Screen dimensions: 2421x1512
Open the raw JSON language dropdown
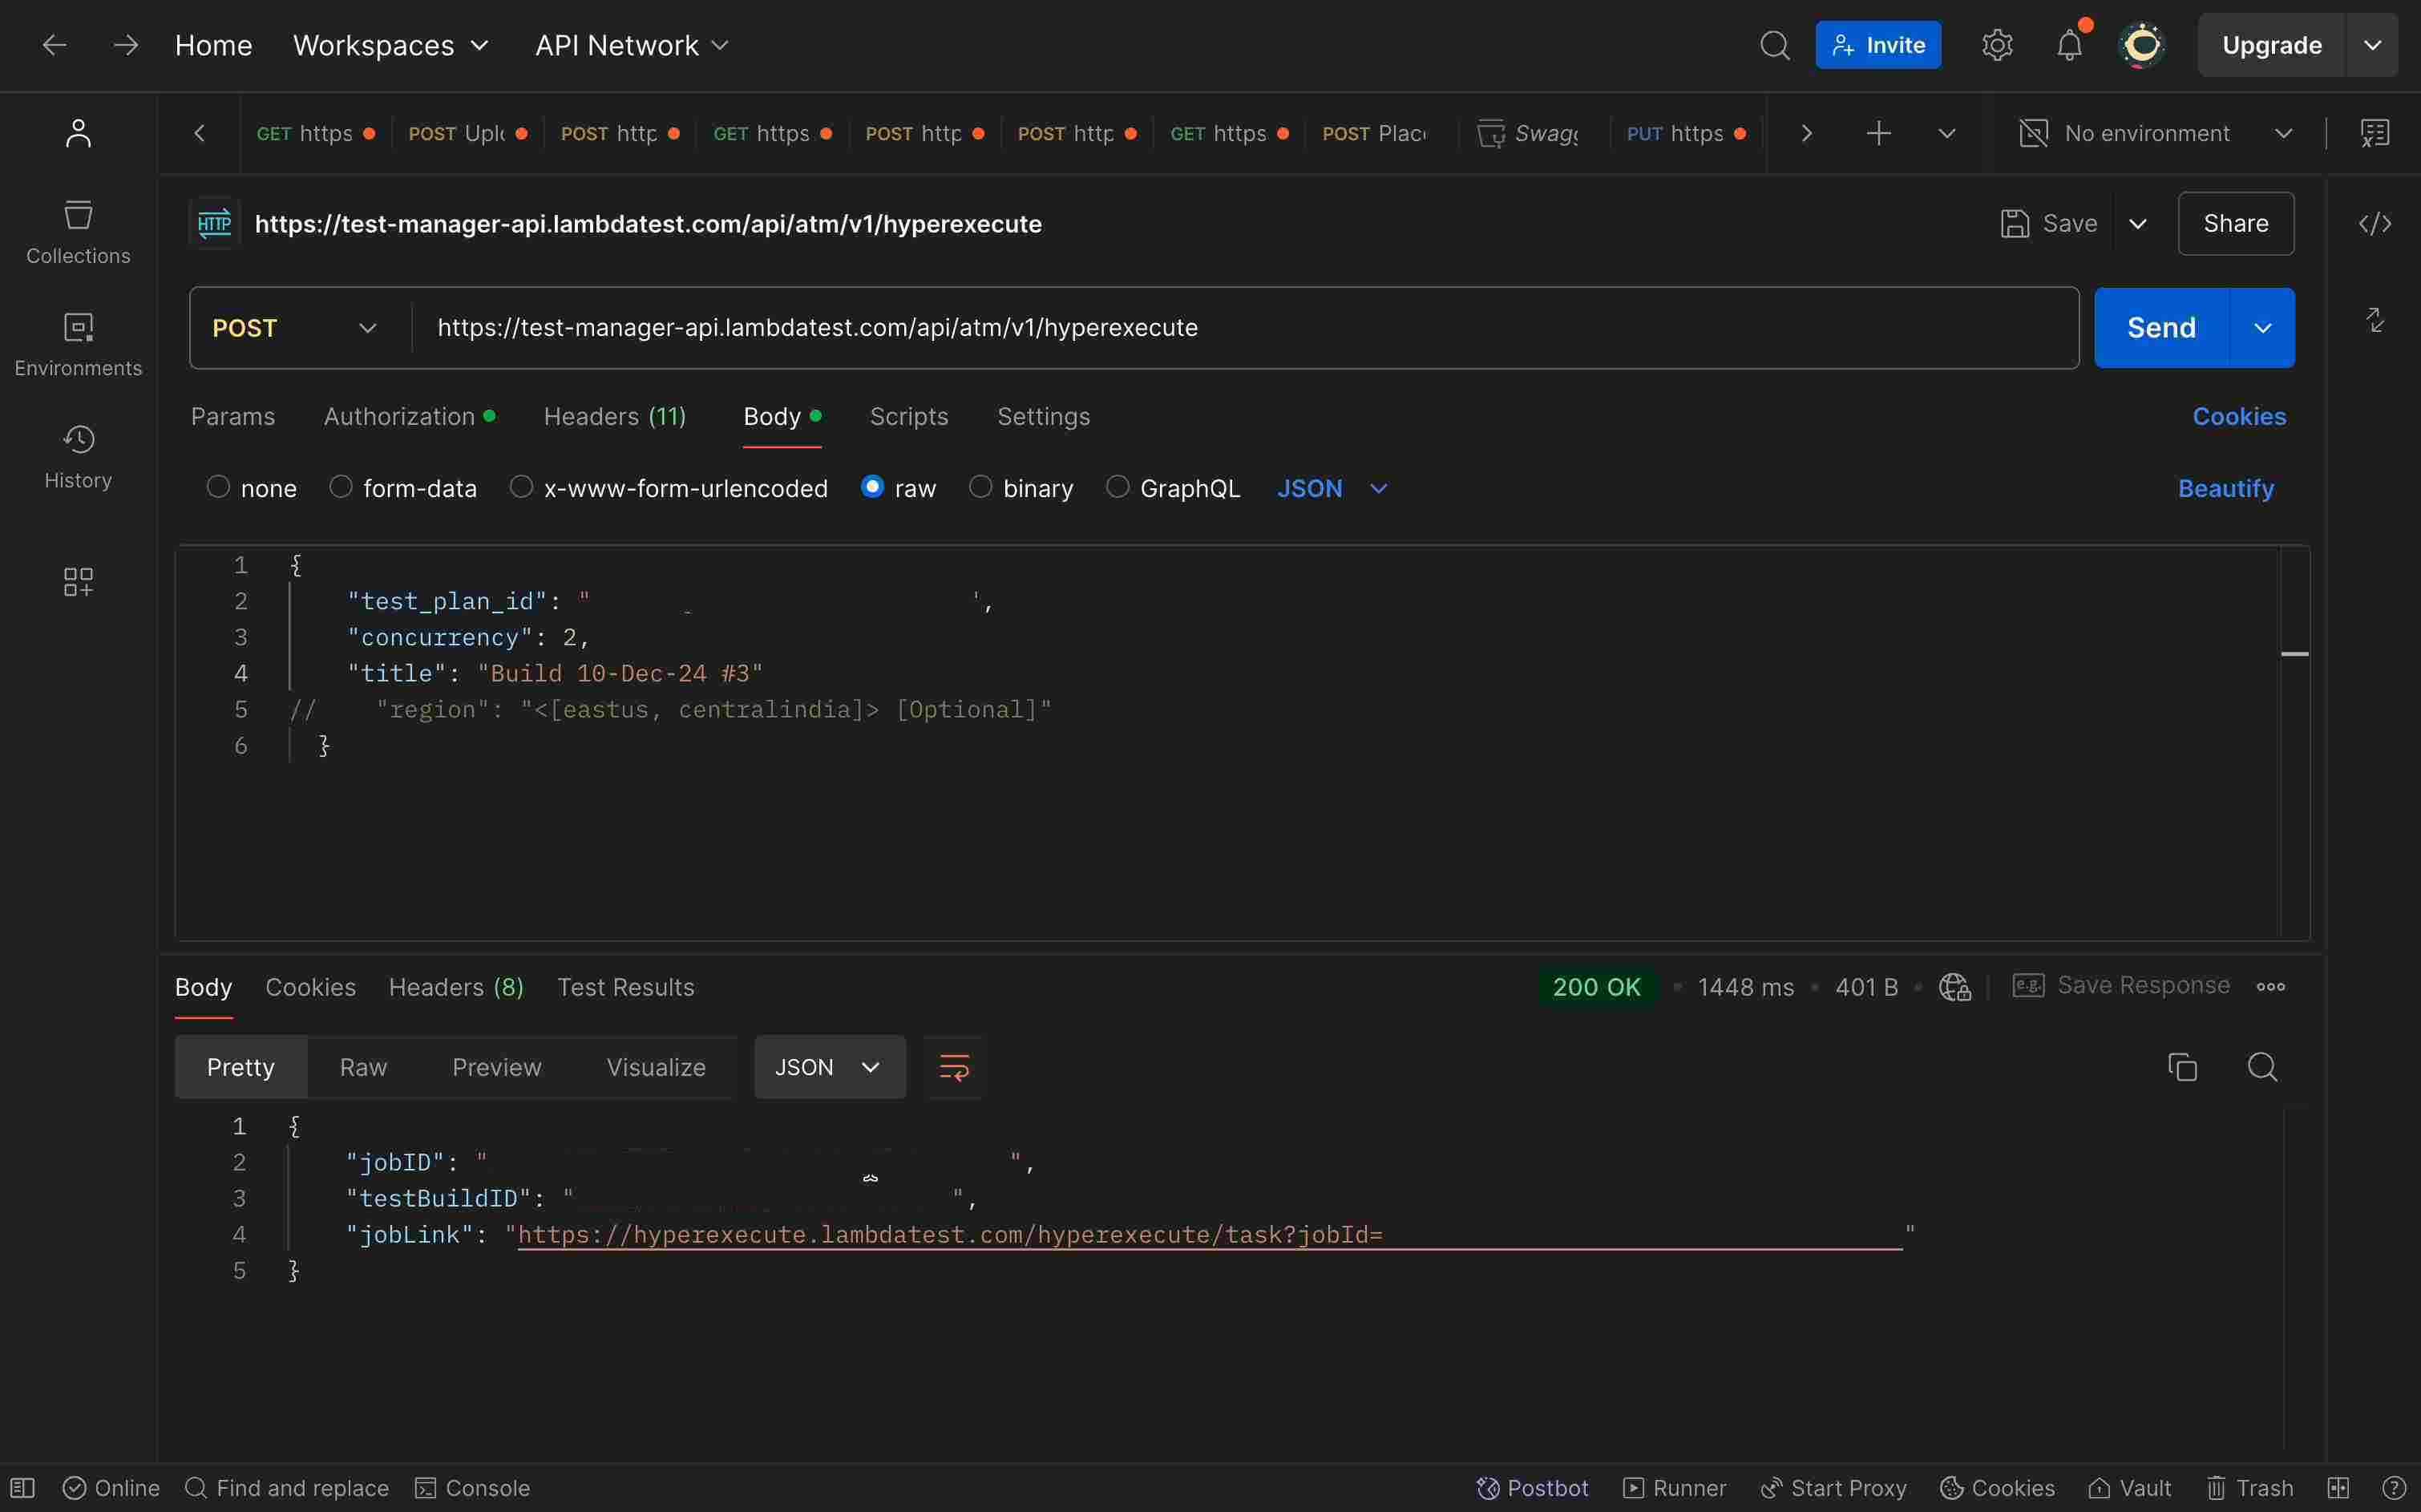pyautogui.click(x=1332, y=488)
